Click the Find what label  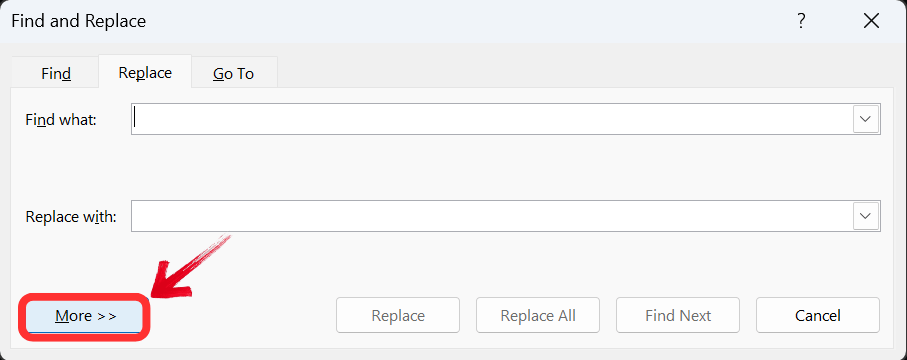[61, 120]
